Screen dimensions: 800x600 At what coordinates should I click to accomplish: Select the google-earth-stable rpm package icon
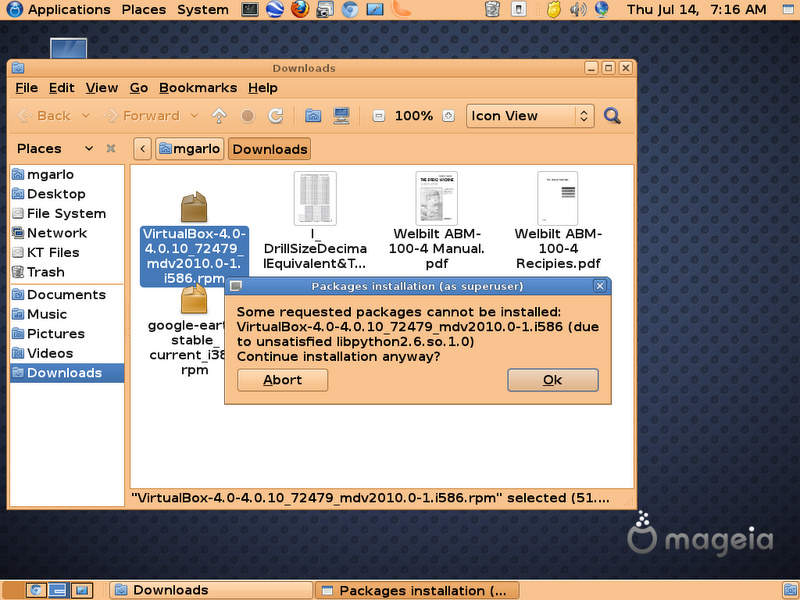pos(194,299)
